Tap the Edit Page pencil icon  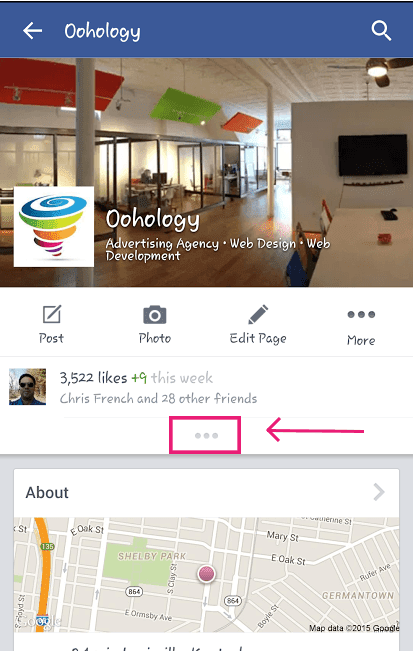pyautogui.click(x=258, y=315)
